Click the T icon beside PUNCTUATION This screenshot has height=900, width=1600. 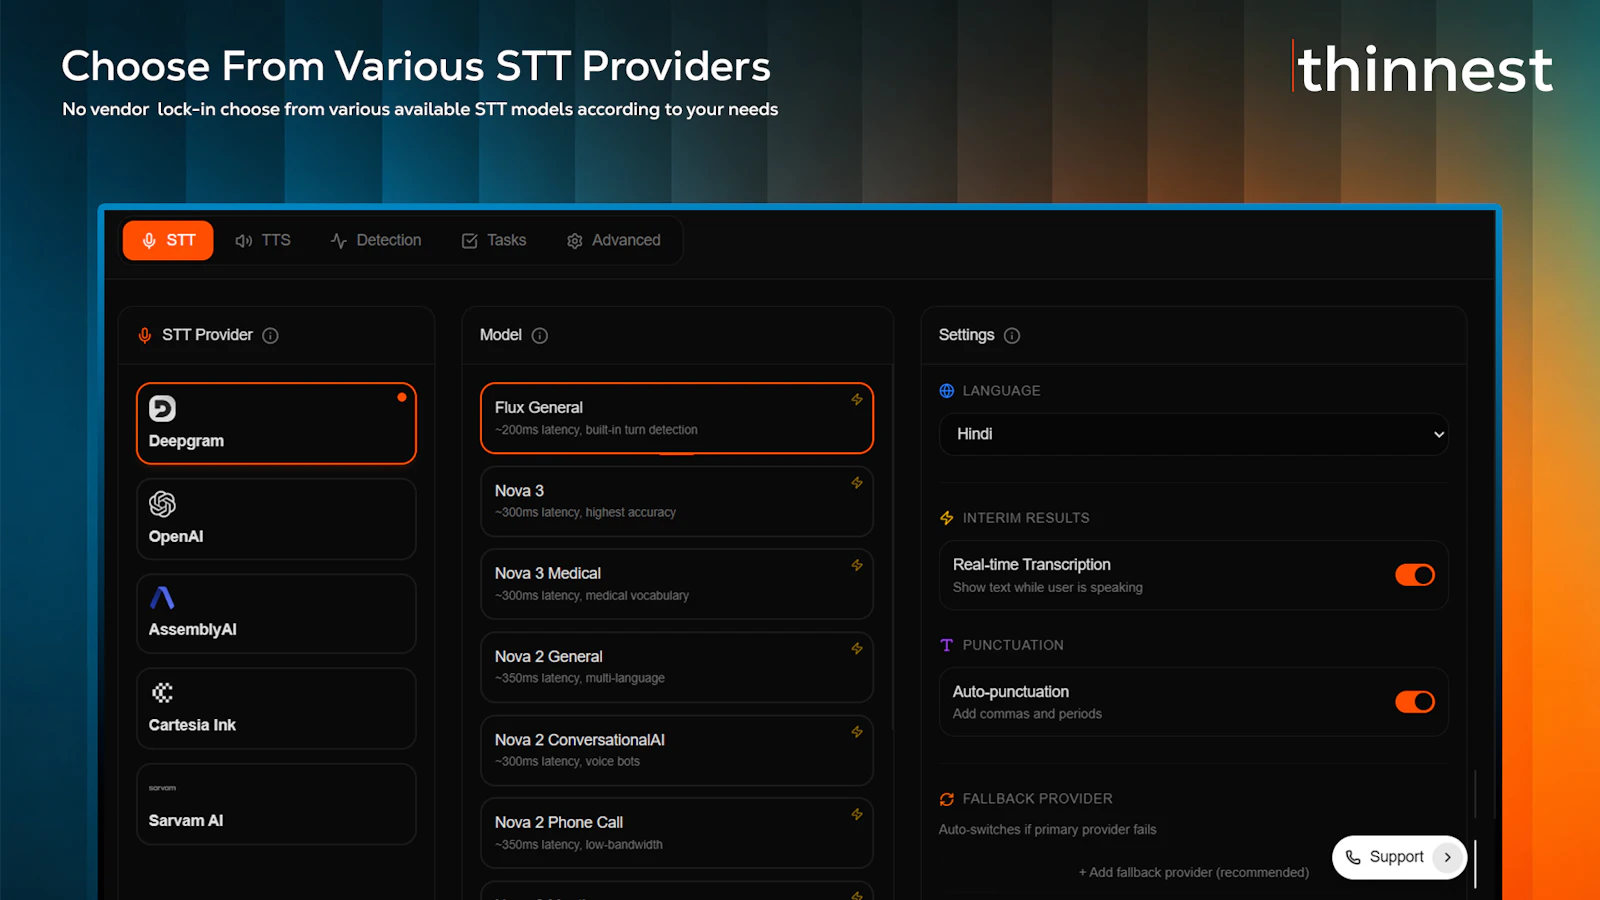click(x=947, y=645)
